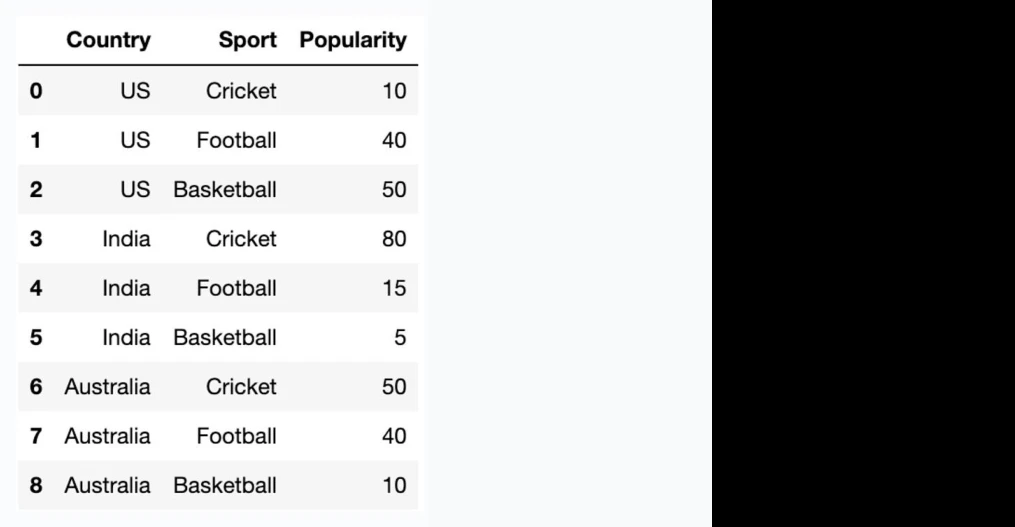Click popularity value 5
1015x527 pixels.
coord(400,337)
